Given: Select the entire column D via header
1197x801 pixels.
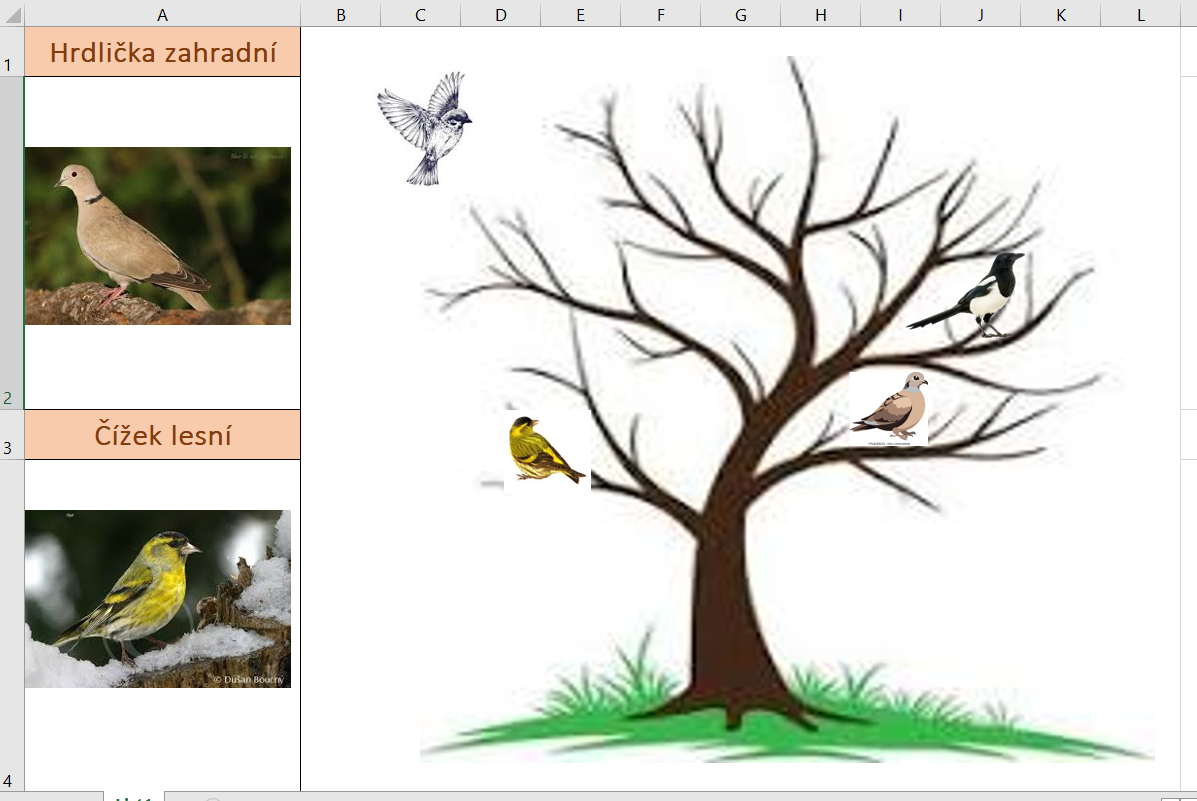Looking at the screenshot, I should click(x=501, y=14).
